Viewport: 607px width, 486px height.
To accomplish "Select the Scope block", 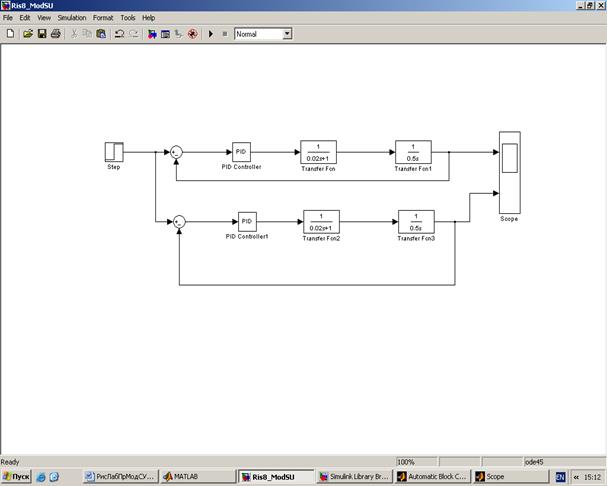I will [510, 172].
